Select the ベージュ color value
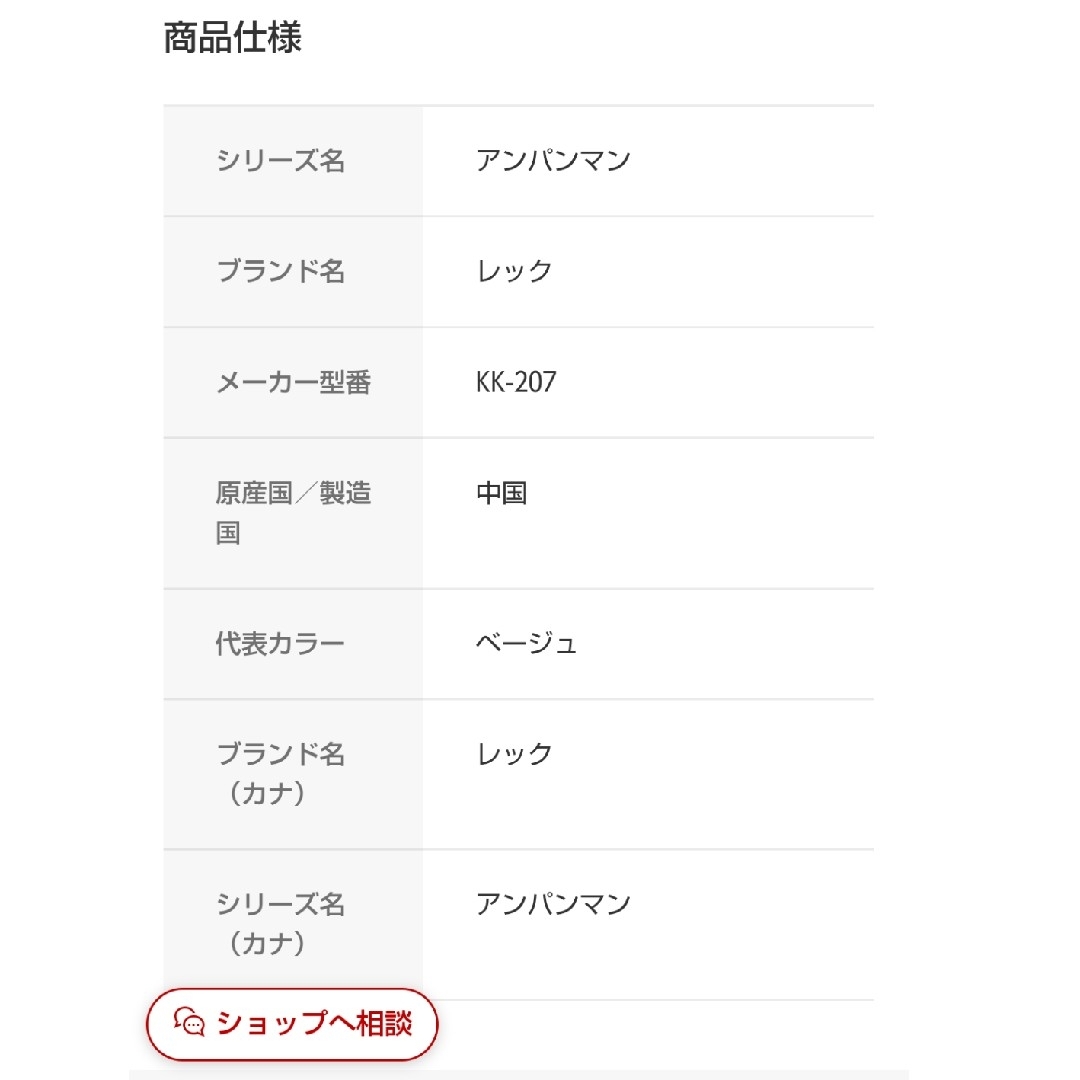 [x=526, y=644]
